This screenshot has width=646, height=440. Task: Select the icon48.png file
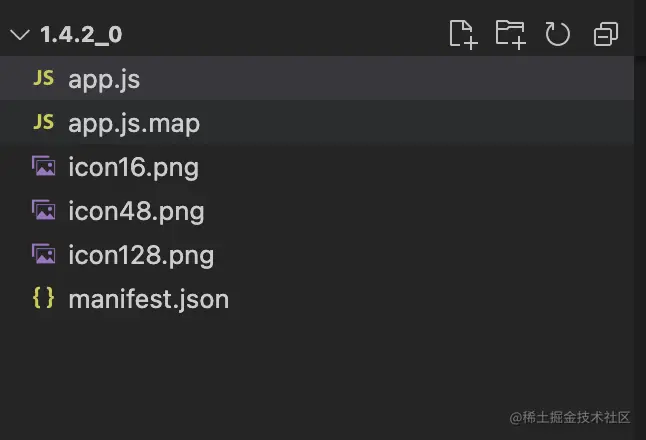pyautogui.click(x=136, y=211)
